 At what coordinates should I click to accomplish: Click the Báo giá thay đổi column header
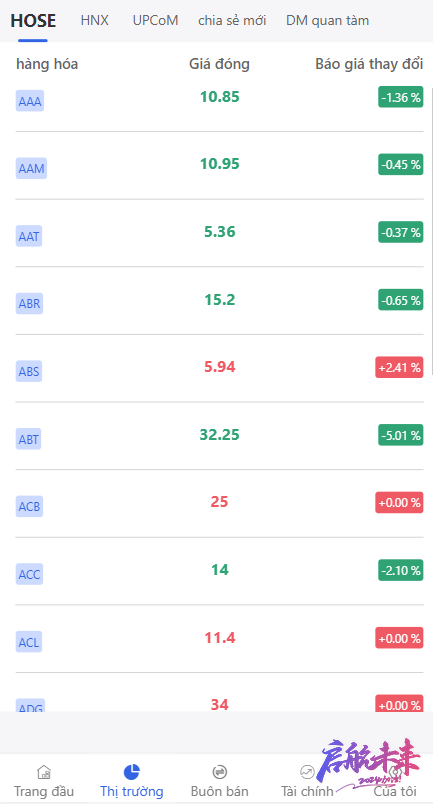coord(369,64)
